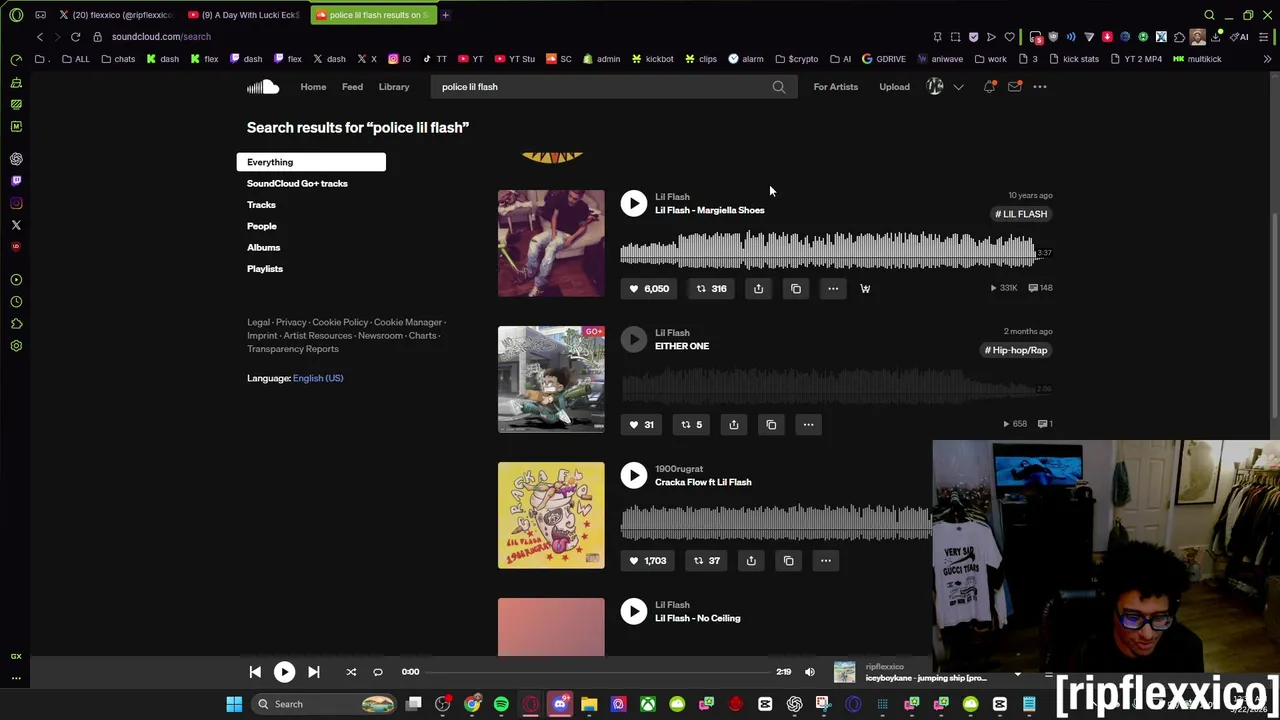Open the profile avatar menu
1280x720 pixels.
coord(935,87)
